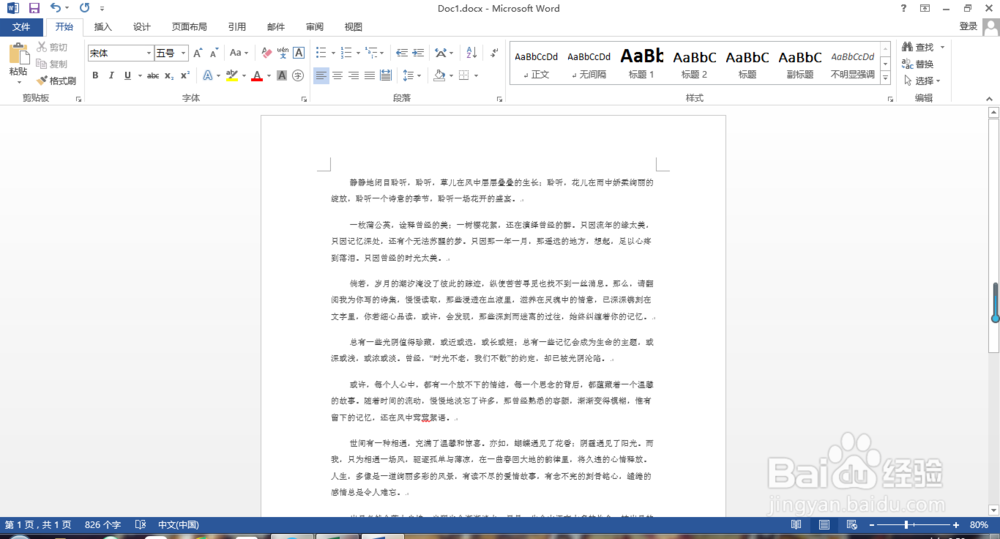Open the Select (选择) dropdown
Image resolution: width=1000 pixels, height=539 pixels.
pyautogui.click(x=922, y=80)
